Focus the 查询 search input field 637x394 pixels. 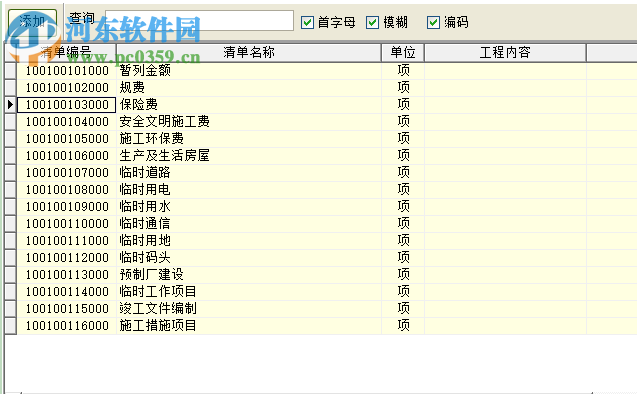pyautogui.click(x=199, y=20)
